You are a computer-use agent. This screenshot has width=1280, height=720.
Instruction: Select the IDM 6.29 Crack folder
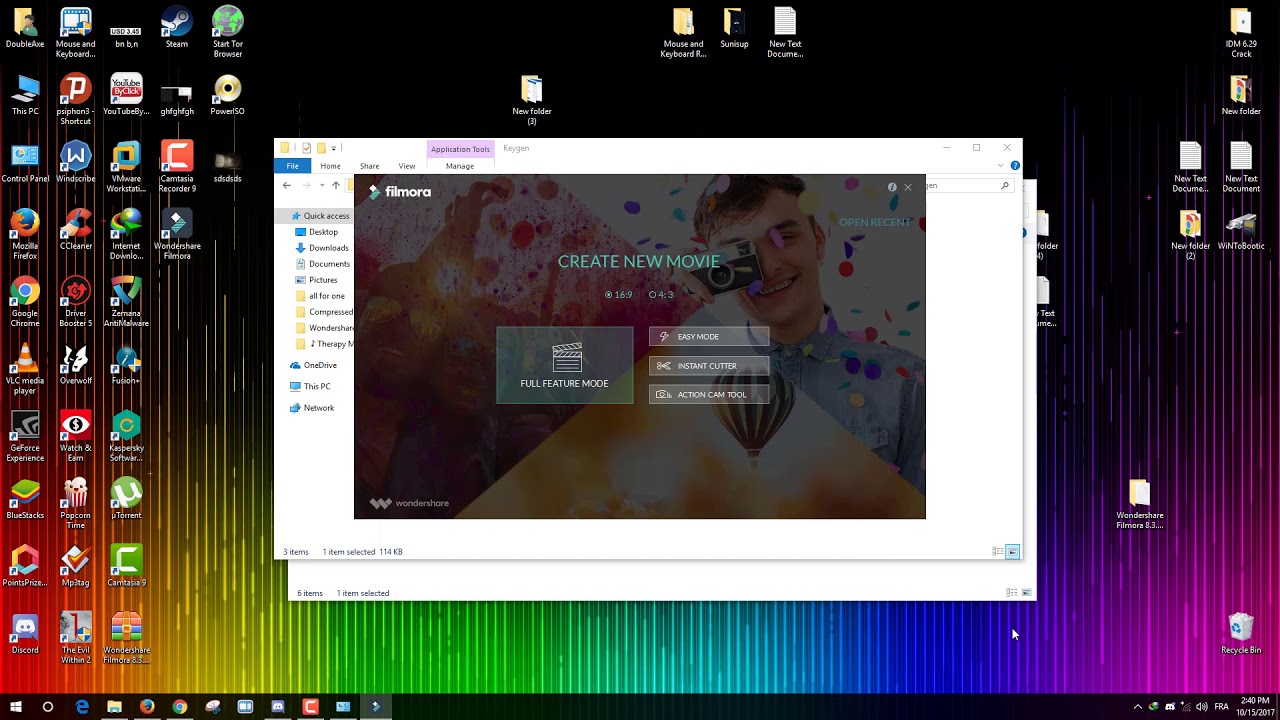pos(1241,32)
